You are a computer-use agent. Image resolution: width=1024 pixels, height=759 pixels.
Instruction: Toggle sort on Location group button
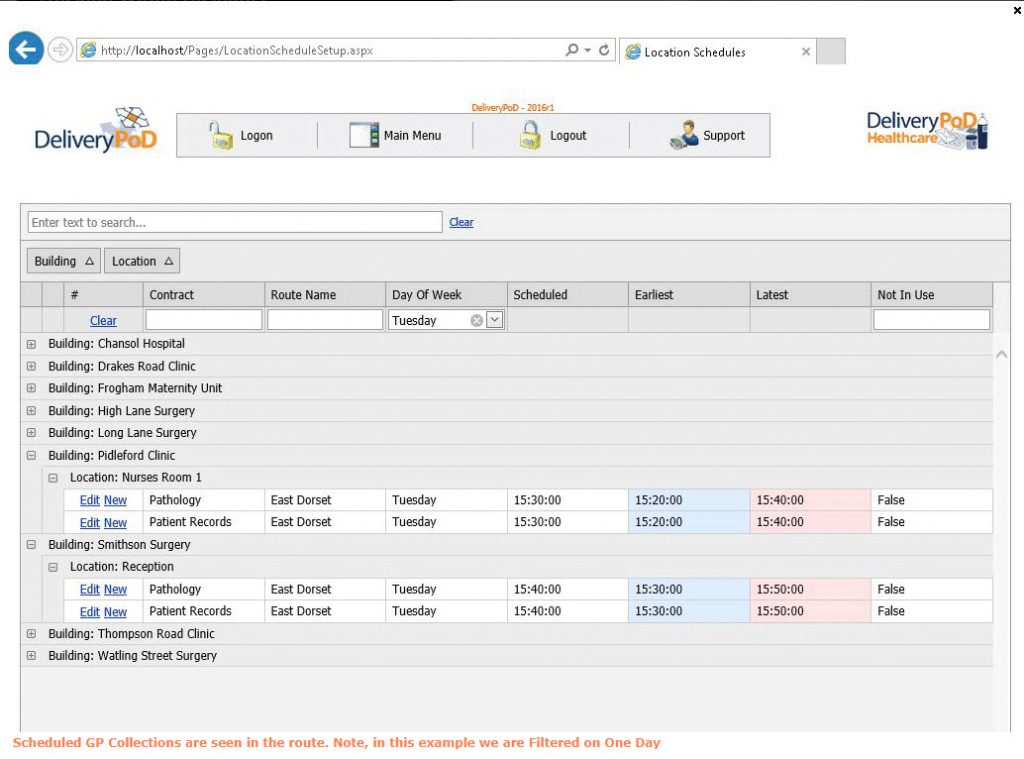[142, 262]
